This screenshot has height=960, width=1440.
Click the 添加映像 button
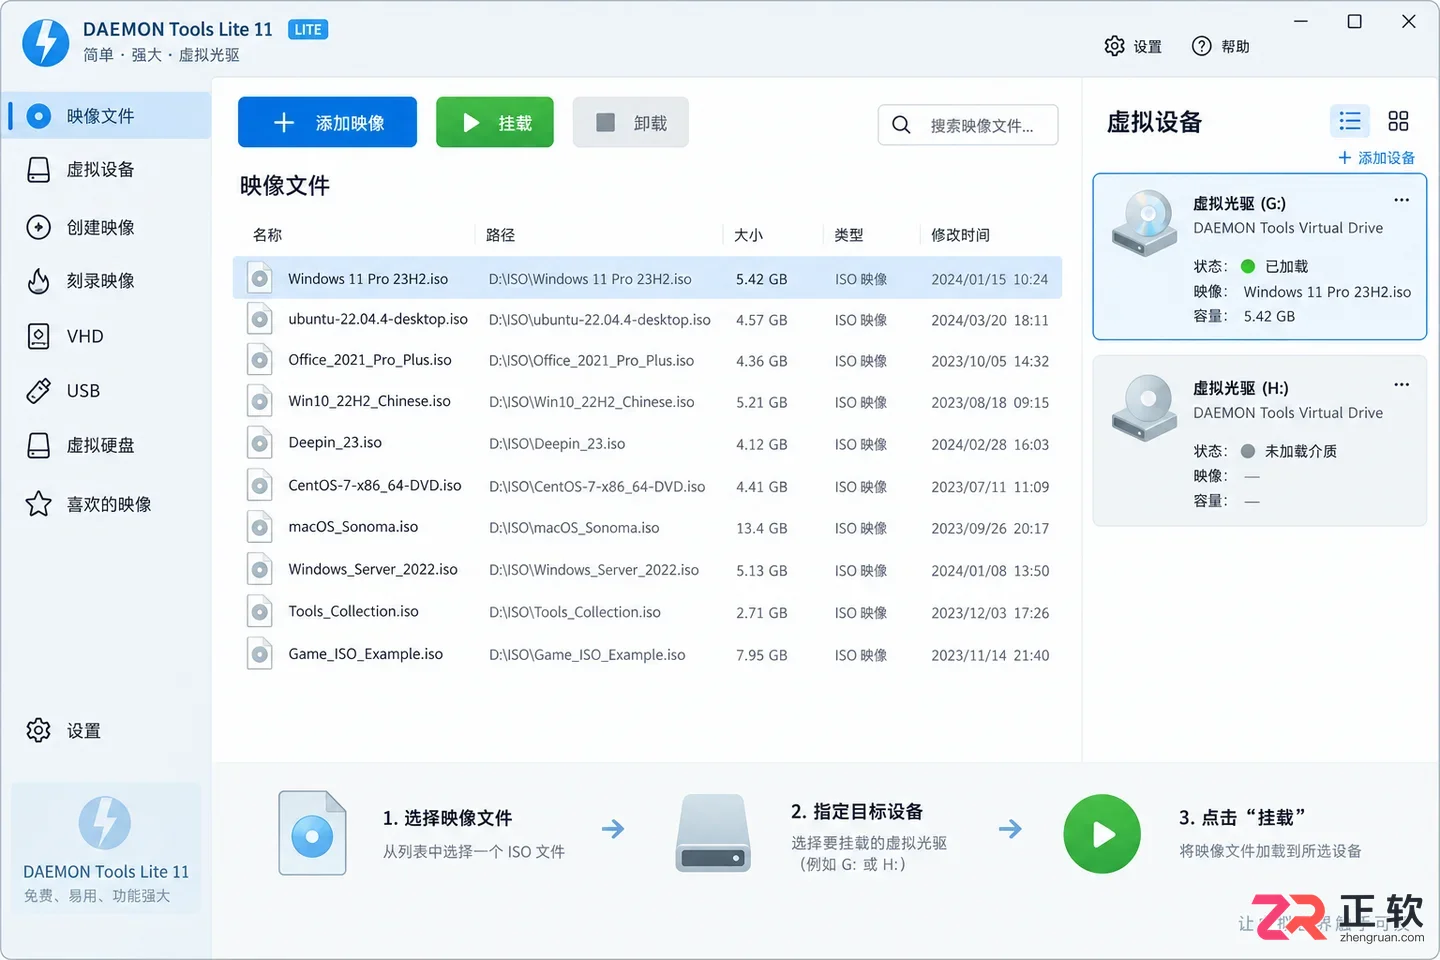327,122
